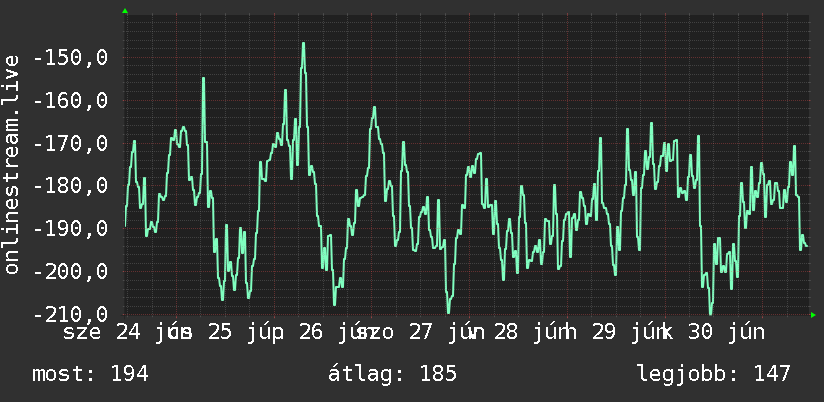Screen dimensions: 824x402
Task: Click the '27' date label on X-axis
Action: 420,332
